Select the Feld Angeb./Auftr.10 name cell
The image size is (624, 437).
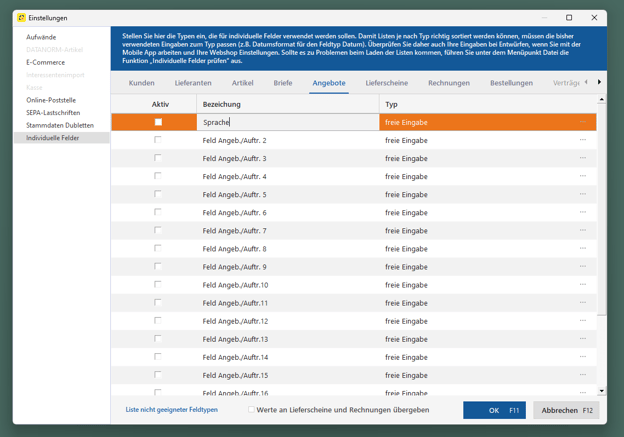(x=288, y=285)
